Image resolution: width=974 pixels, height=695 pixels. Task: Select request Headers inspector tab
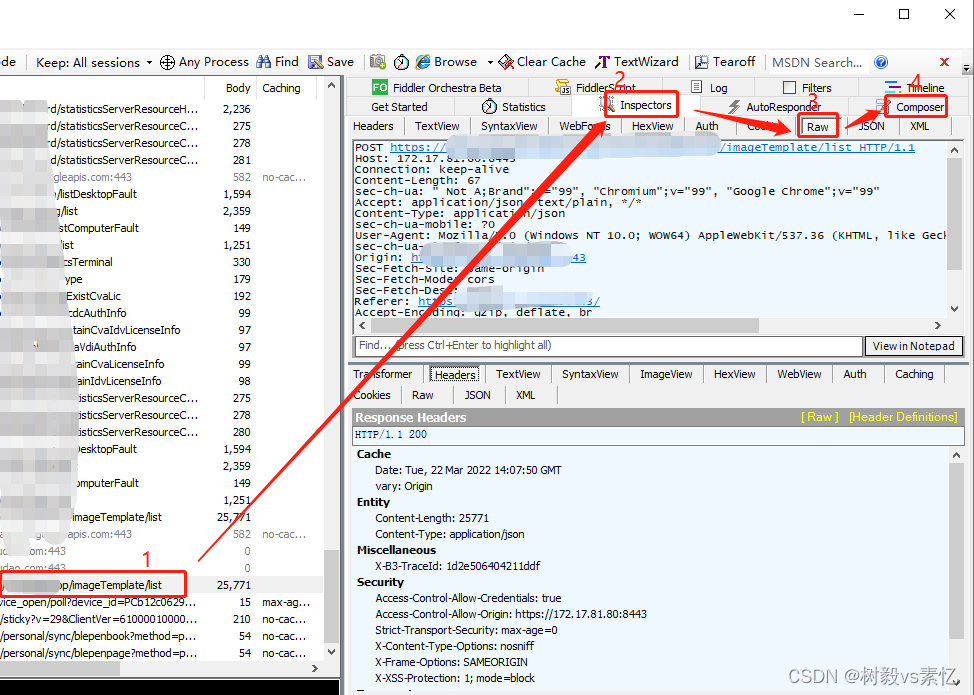tap(373, 126)
